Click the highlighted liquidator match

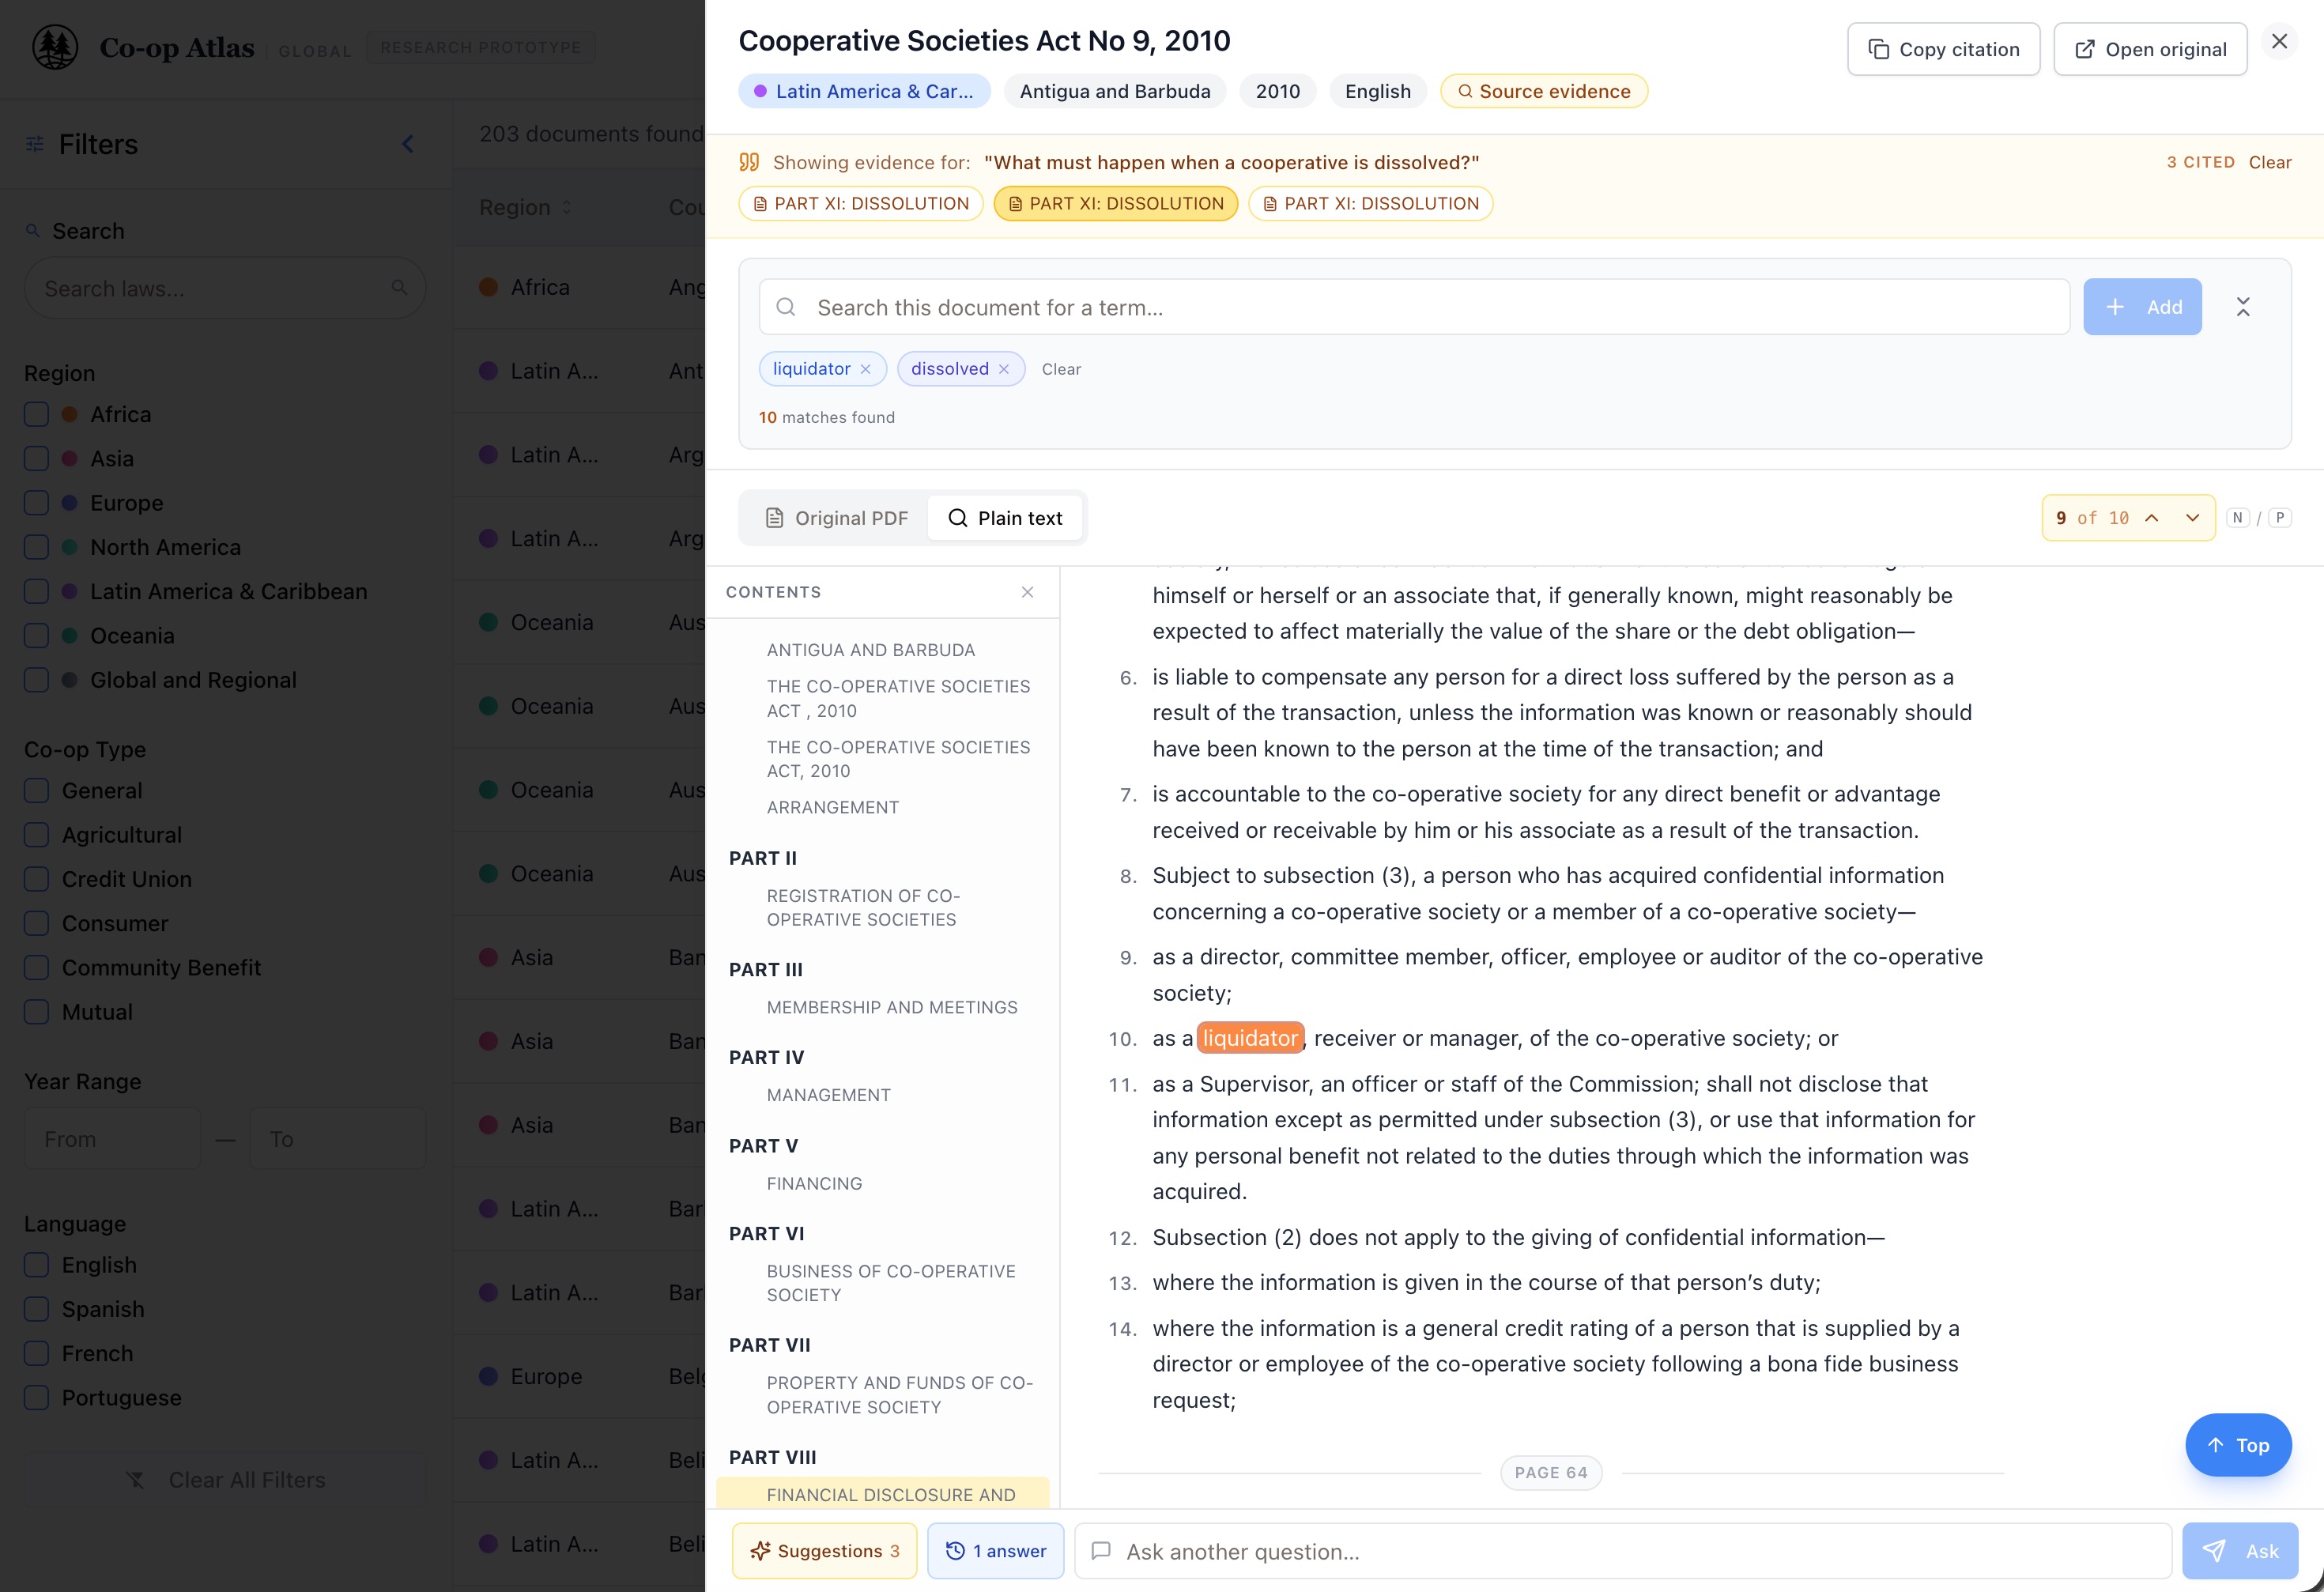pyautogui.click(x=1250, y=1038)
